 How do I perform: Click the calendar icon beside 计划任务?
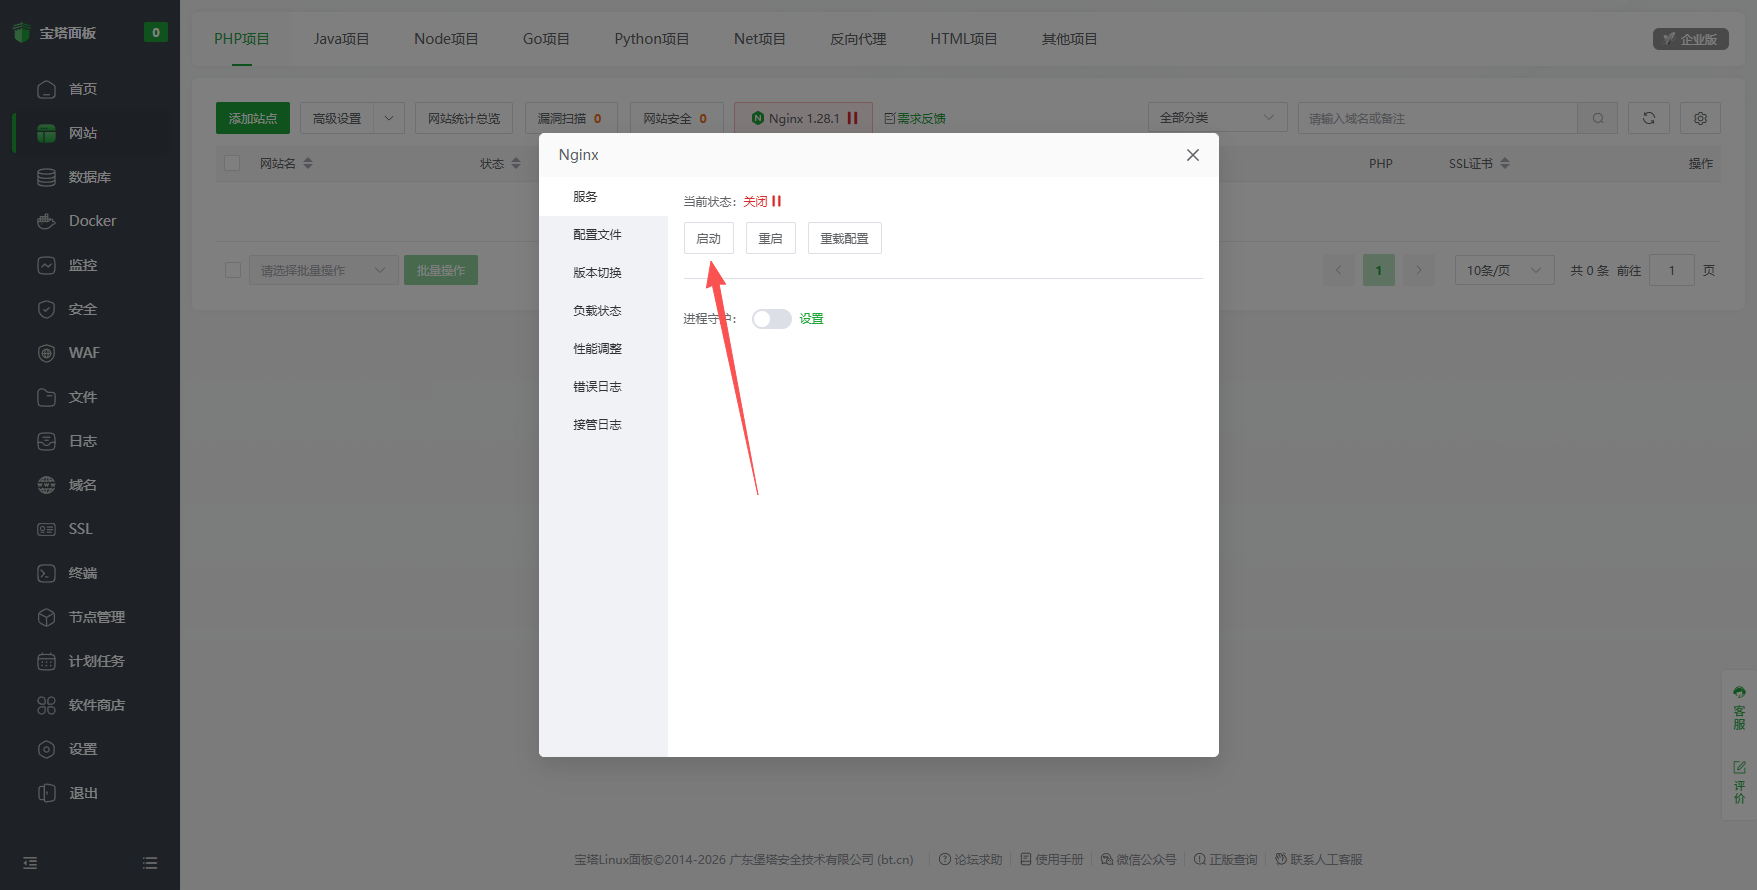click(46, 661)
